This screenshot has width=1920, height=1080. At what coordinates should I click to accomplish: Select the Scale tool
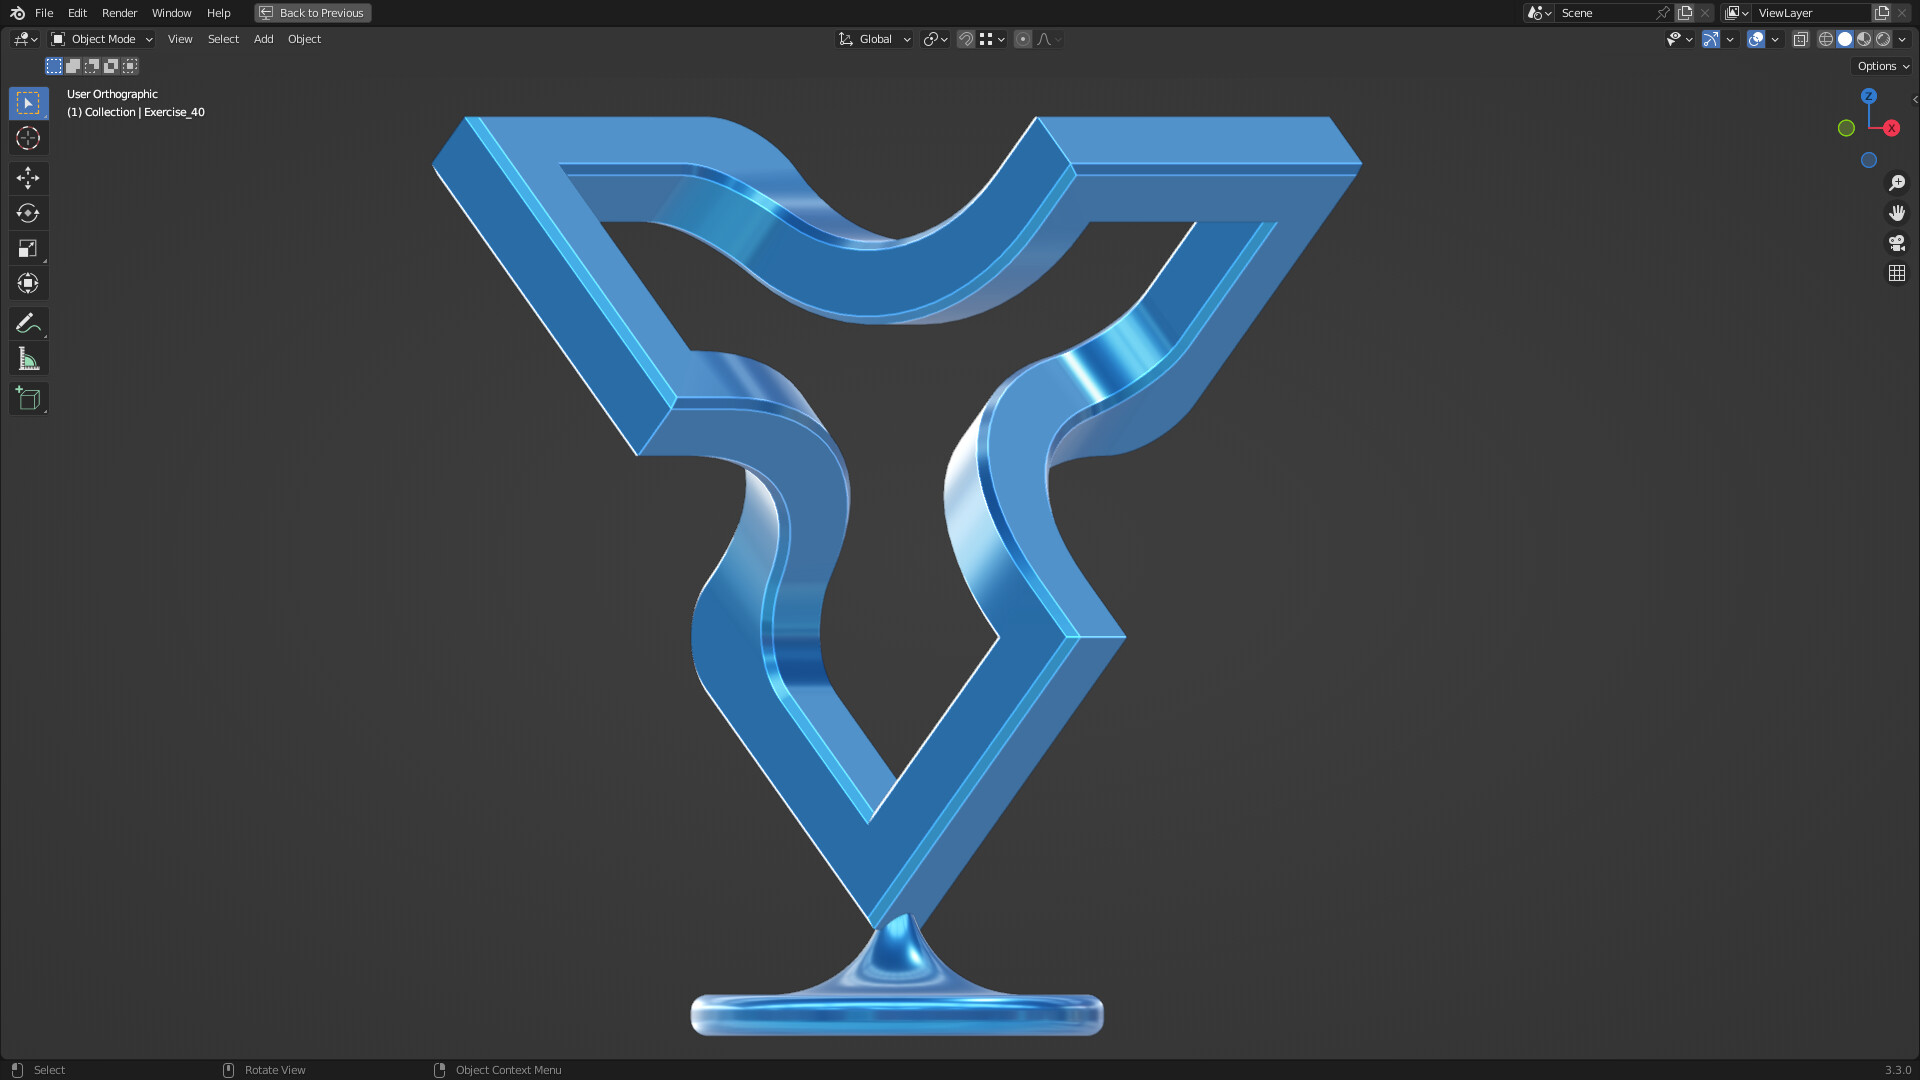[x=28, y=248]
